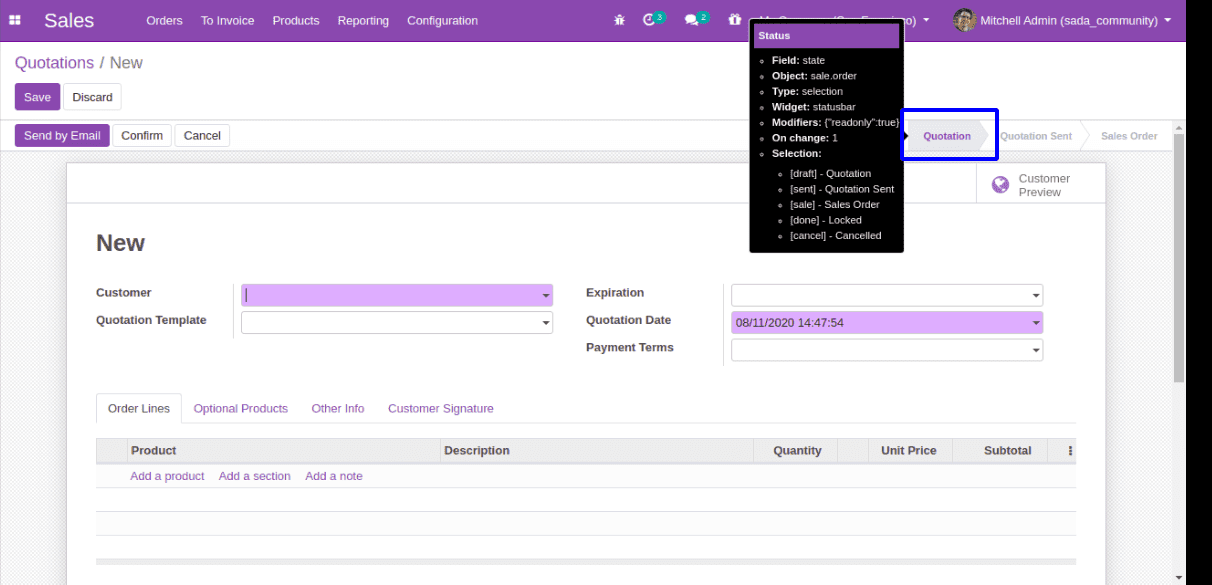Screen dimensions: 1212x585
Task: Sort by Unit Price column header
Action: 910,451
